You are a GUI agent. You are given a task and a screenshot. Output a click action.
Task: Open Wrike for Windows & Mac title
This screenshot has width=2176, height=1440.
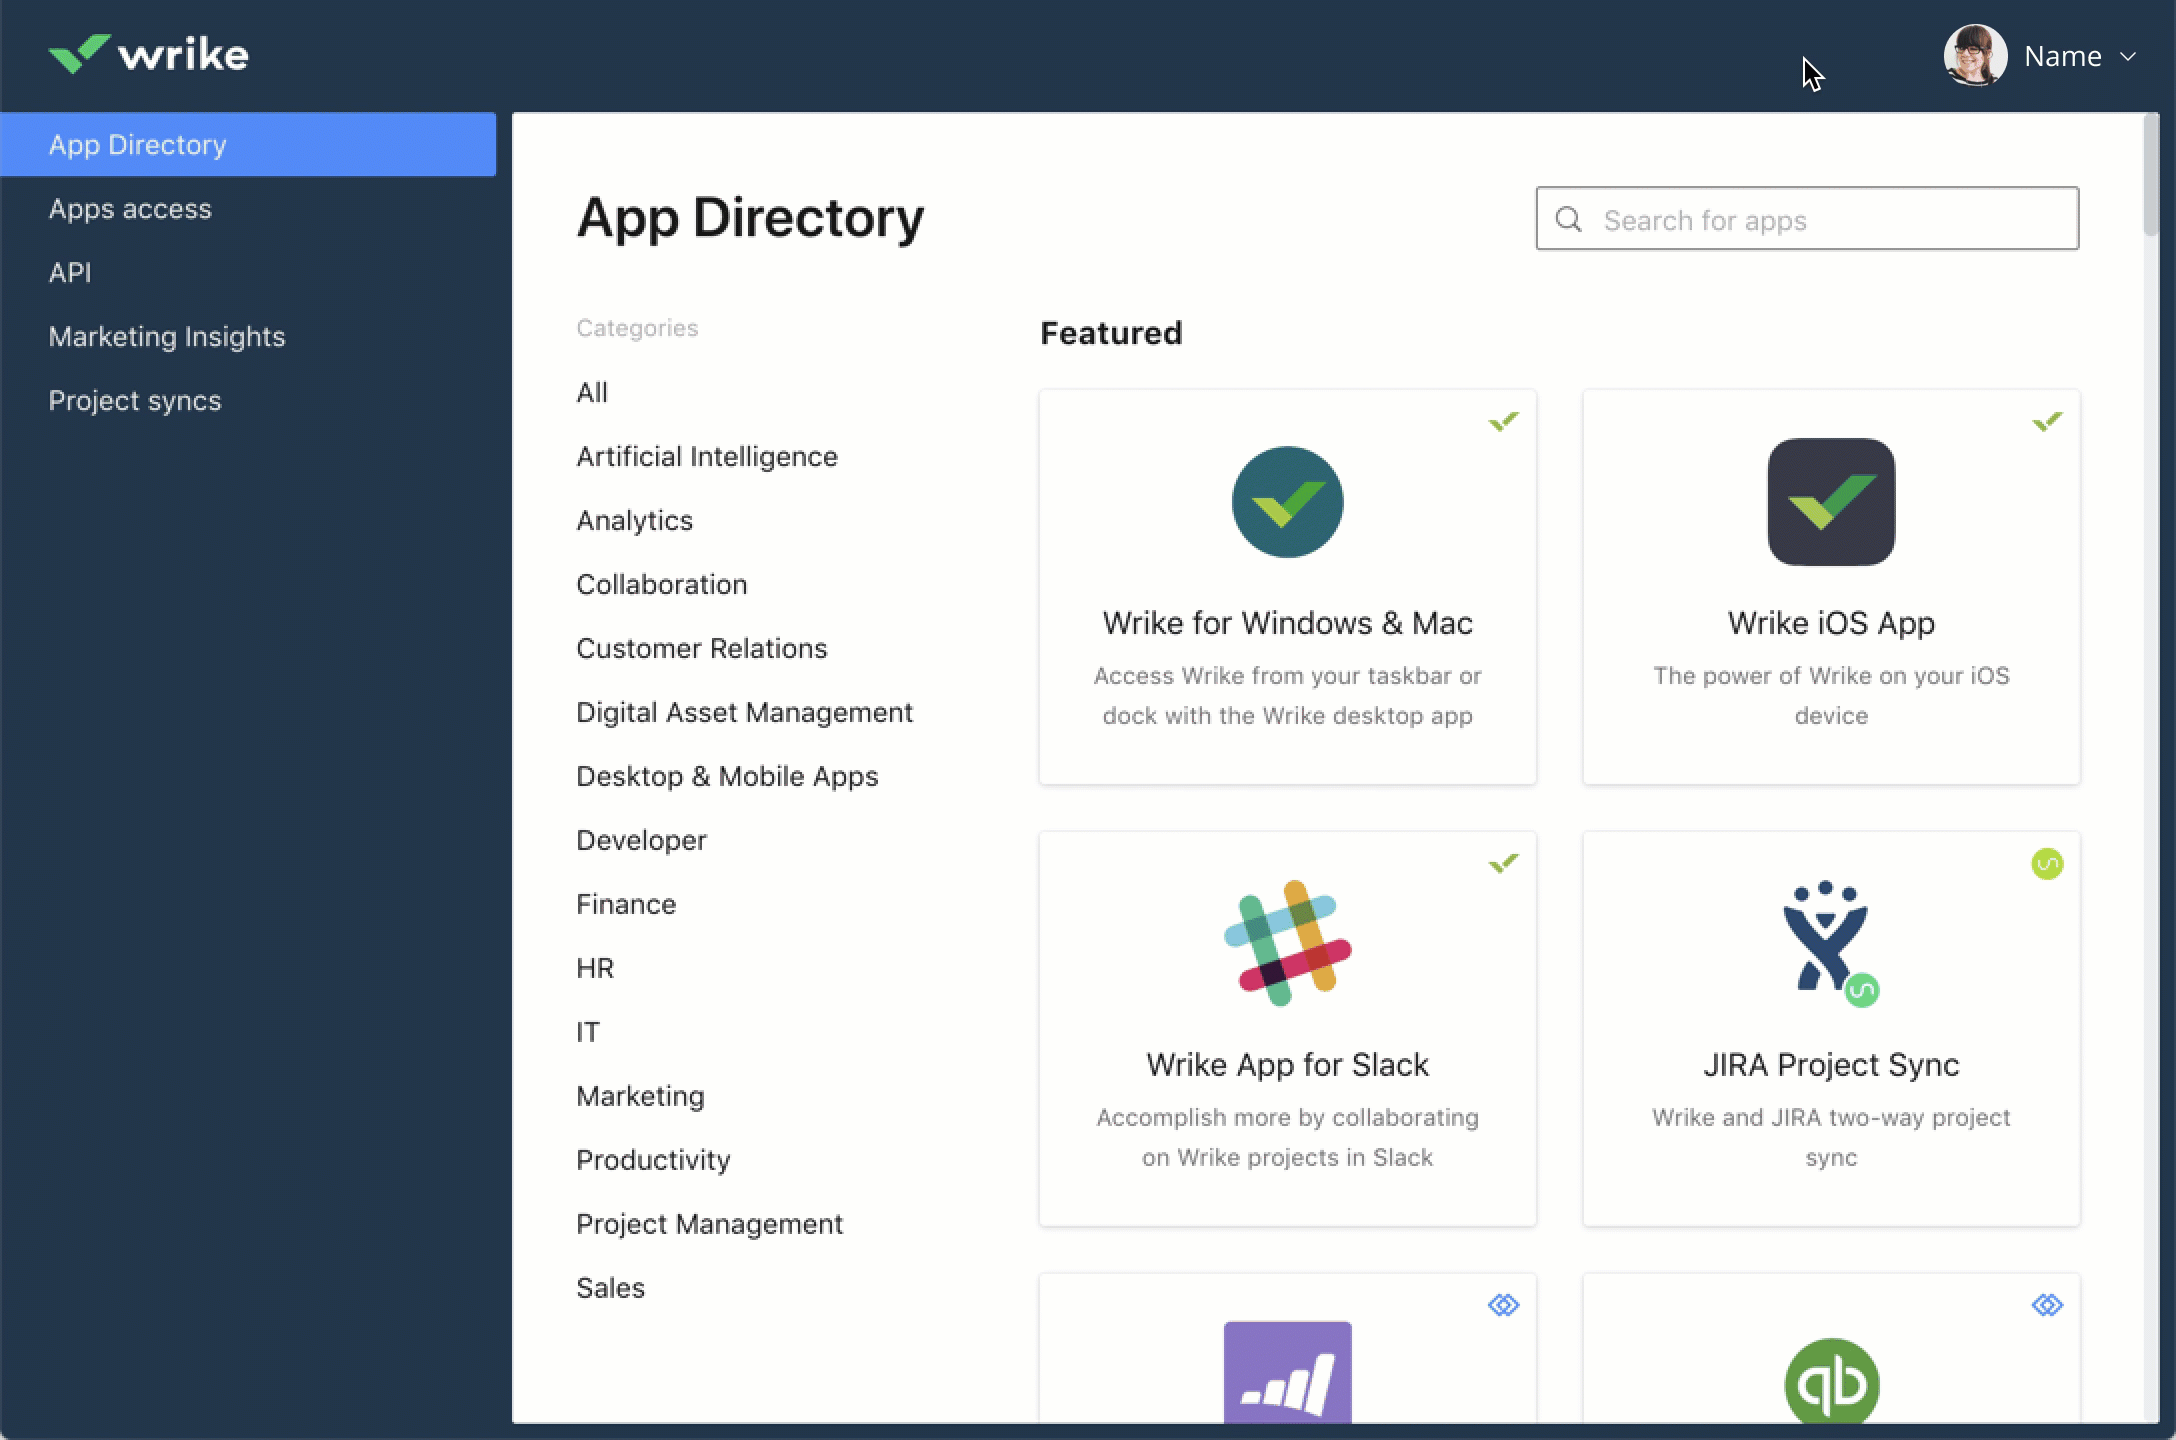(1287, 623)
